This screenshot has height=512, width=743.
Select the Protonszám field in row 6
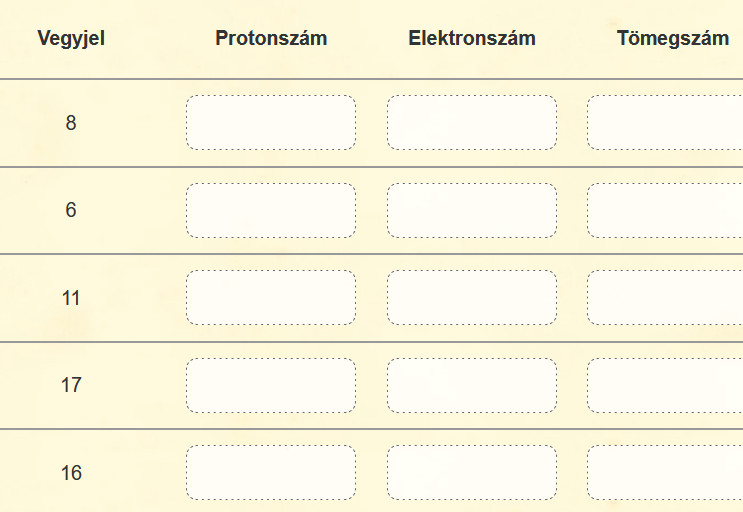[271, 210]
